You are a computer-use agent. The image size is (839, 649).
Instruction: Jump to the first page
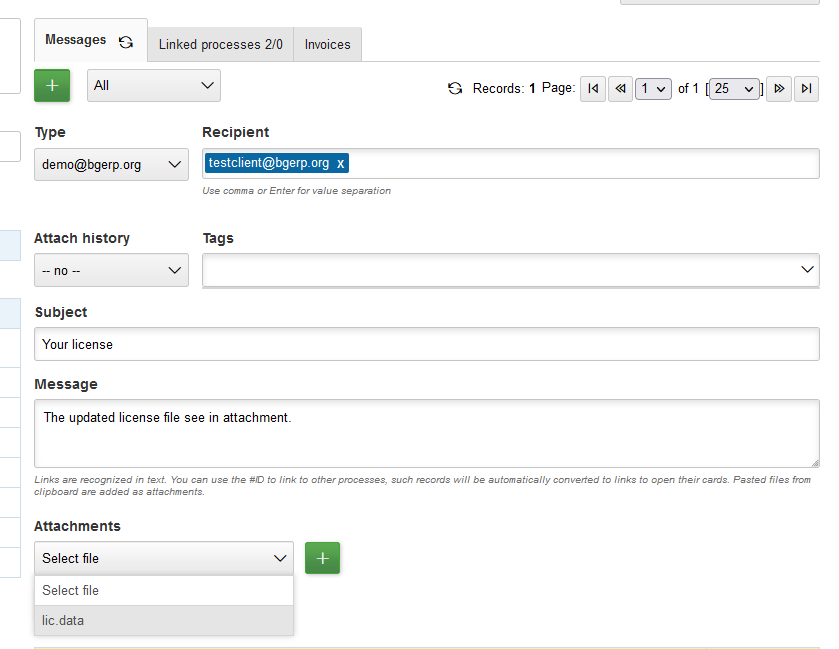click(592, 88)
